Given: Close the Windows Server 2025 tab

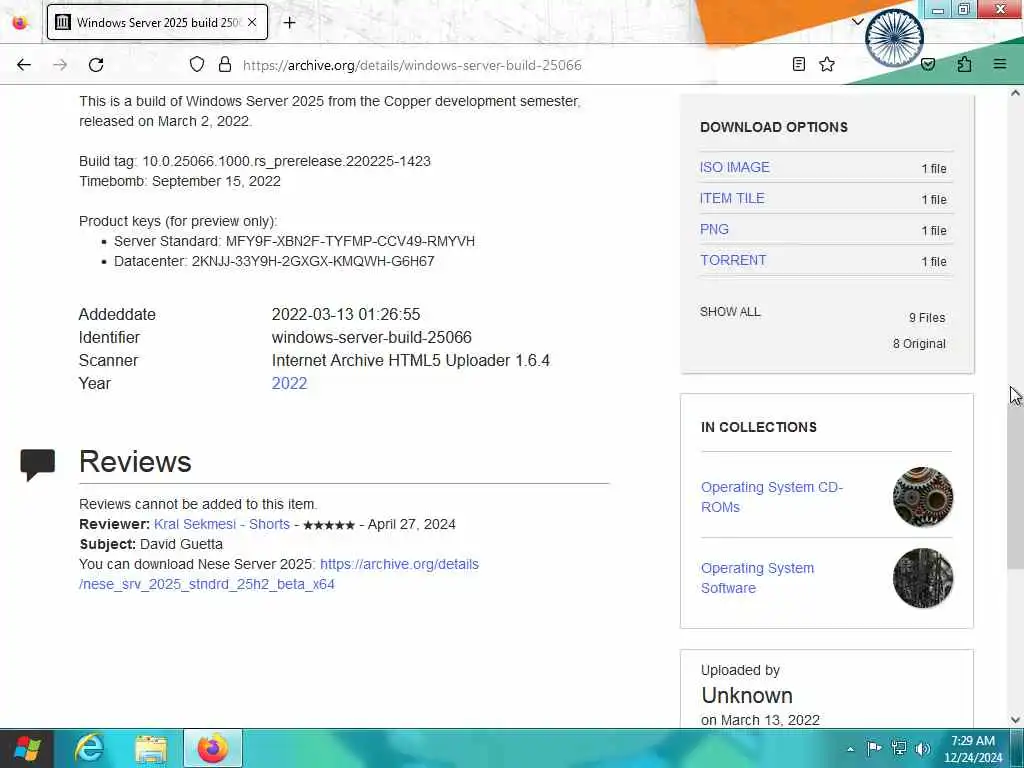Looking at the screenshot, I should [252, 22].
